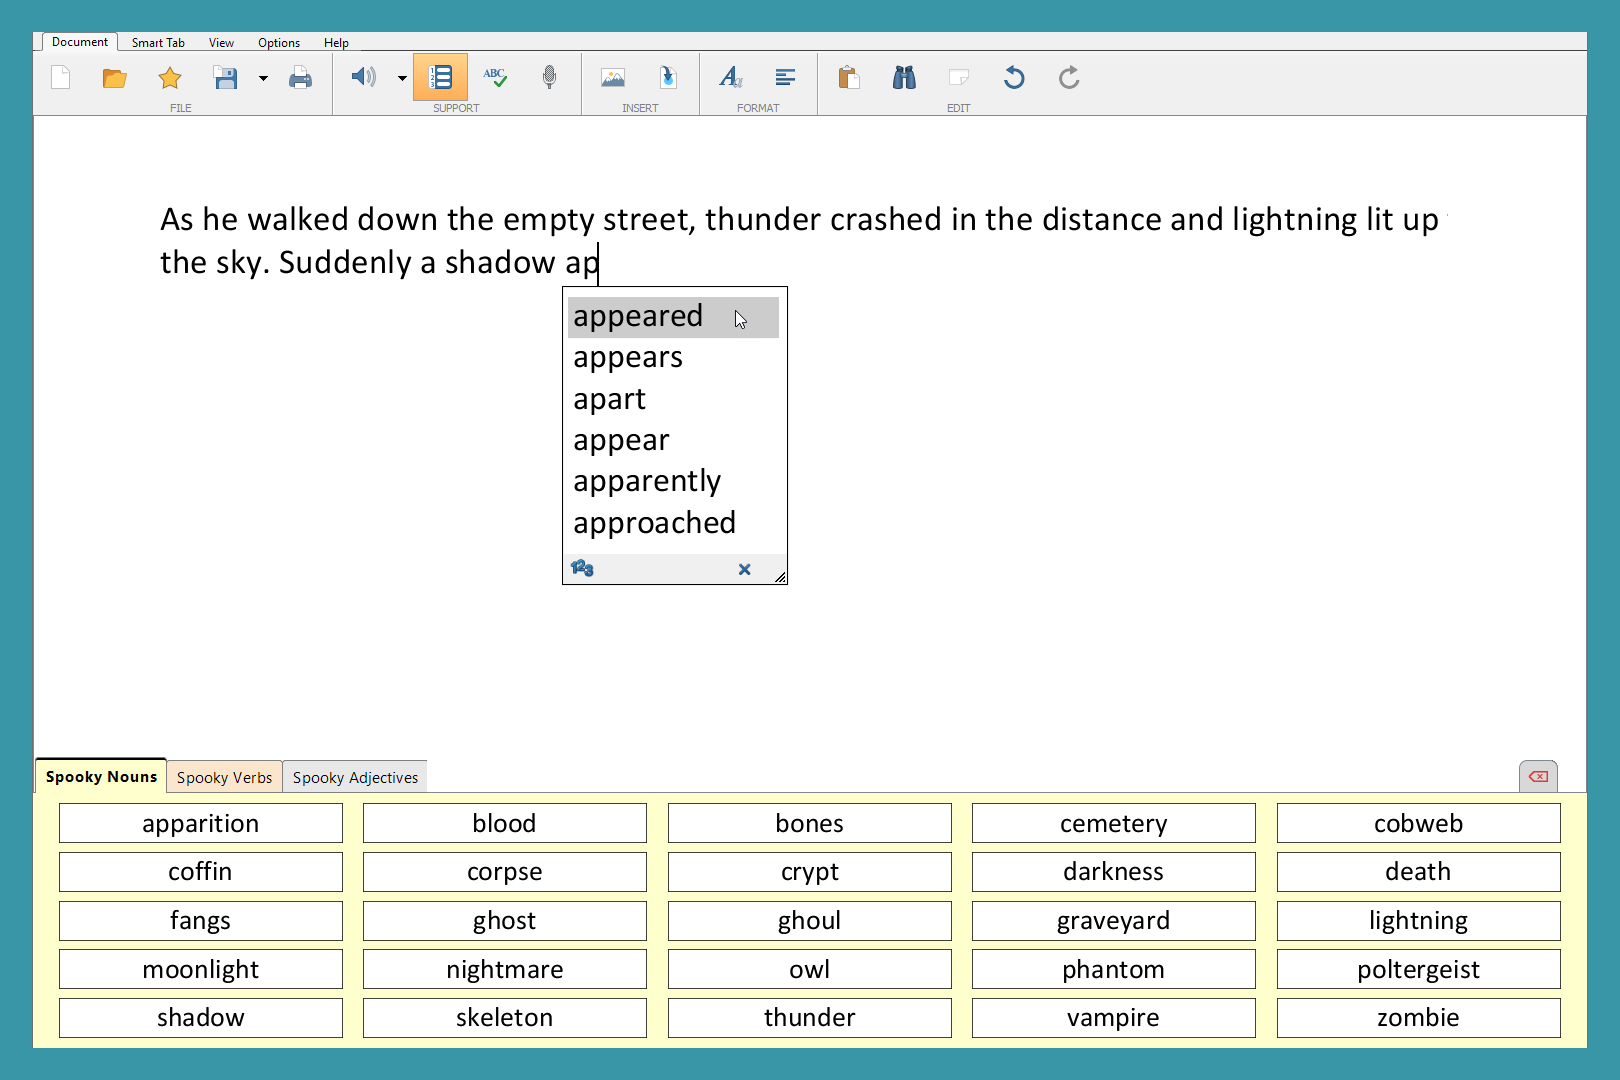Choose 'approached' from the prediction list
This screenshot has height=1080, width=1620.
pyautogui.click(x=673, y=524)
